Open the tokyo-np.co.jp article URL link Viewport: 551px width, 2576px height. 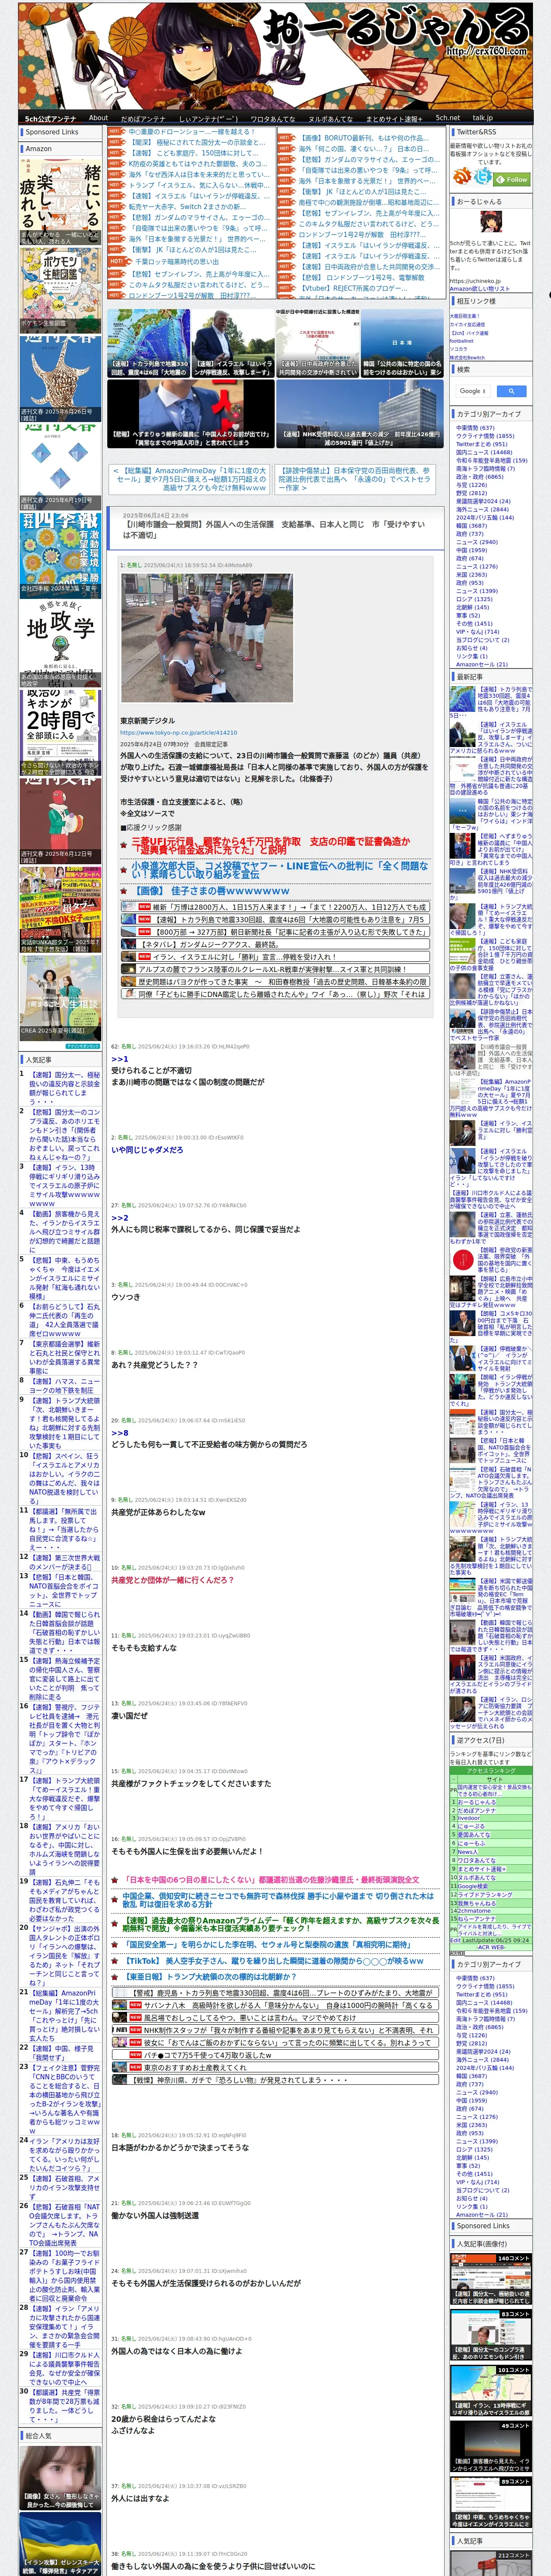(x=179, y=733)
